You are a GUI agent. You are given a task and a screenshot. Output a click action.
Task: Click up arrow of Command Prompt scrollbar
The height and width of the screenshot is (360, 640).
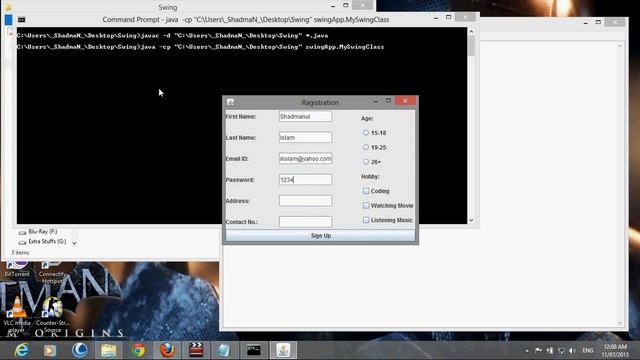(x=471, y=31)
